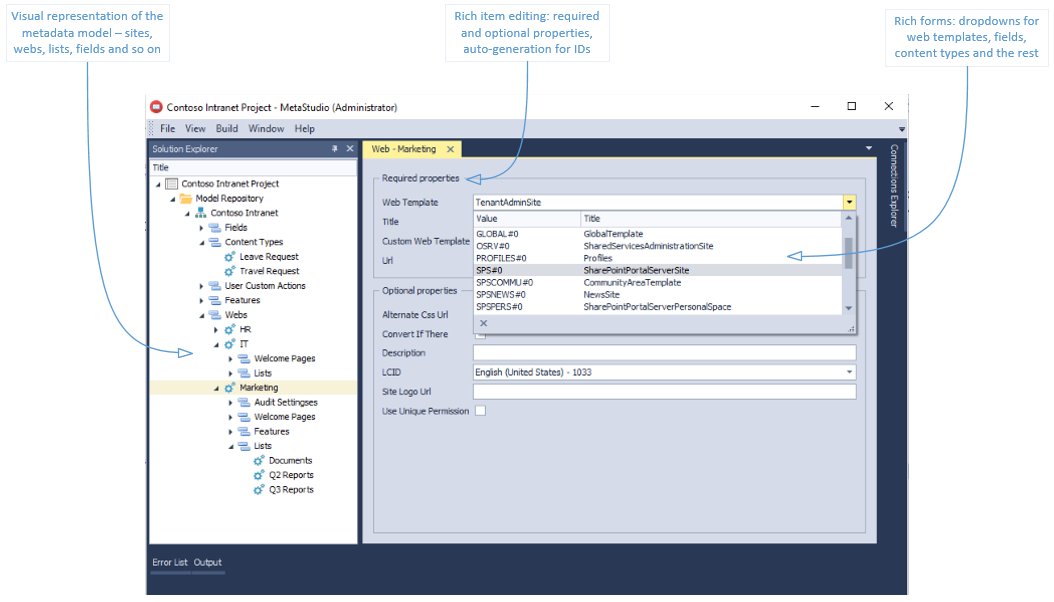
Task: Switch to the Output tab
Action: point(208,562)
